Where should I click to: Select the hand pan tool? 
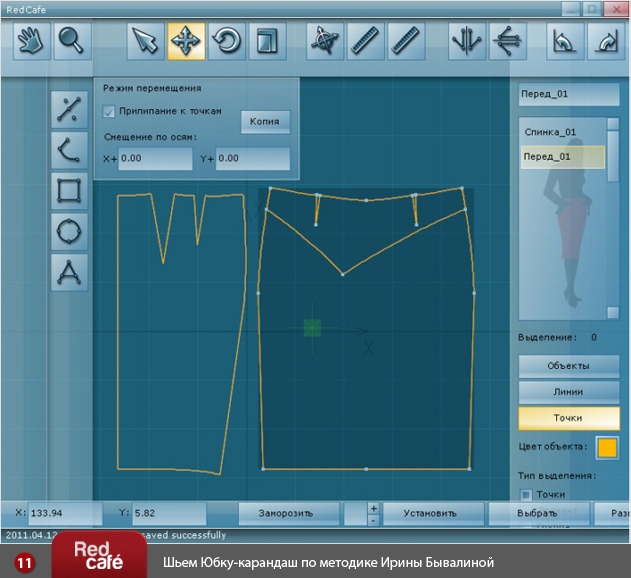(32, 41)
